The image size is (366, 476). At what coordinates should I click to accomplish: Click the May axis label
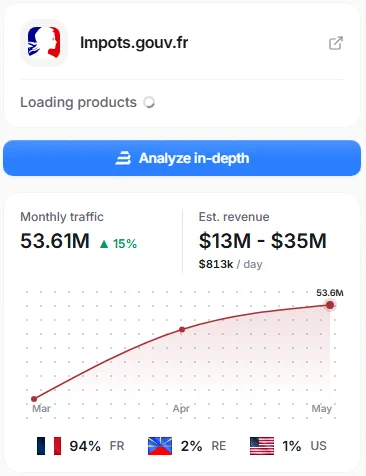tap(322, 409)
